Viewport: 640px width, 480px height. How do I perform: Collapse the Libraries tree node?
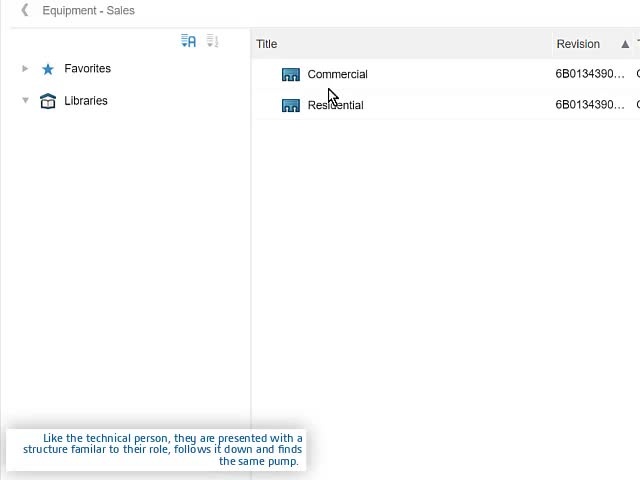pos(25,101)
